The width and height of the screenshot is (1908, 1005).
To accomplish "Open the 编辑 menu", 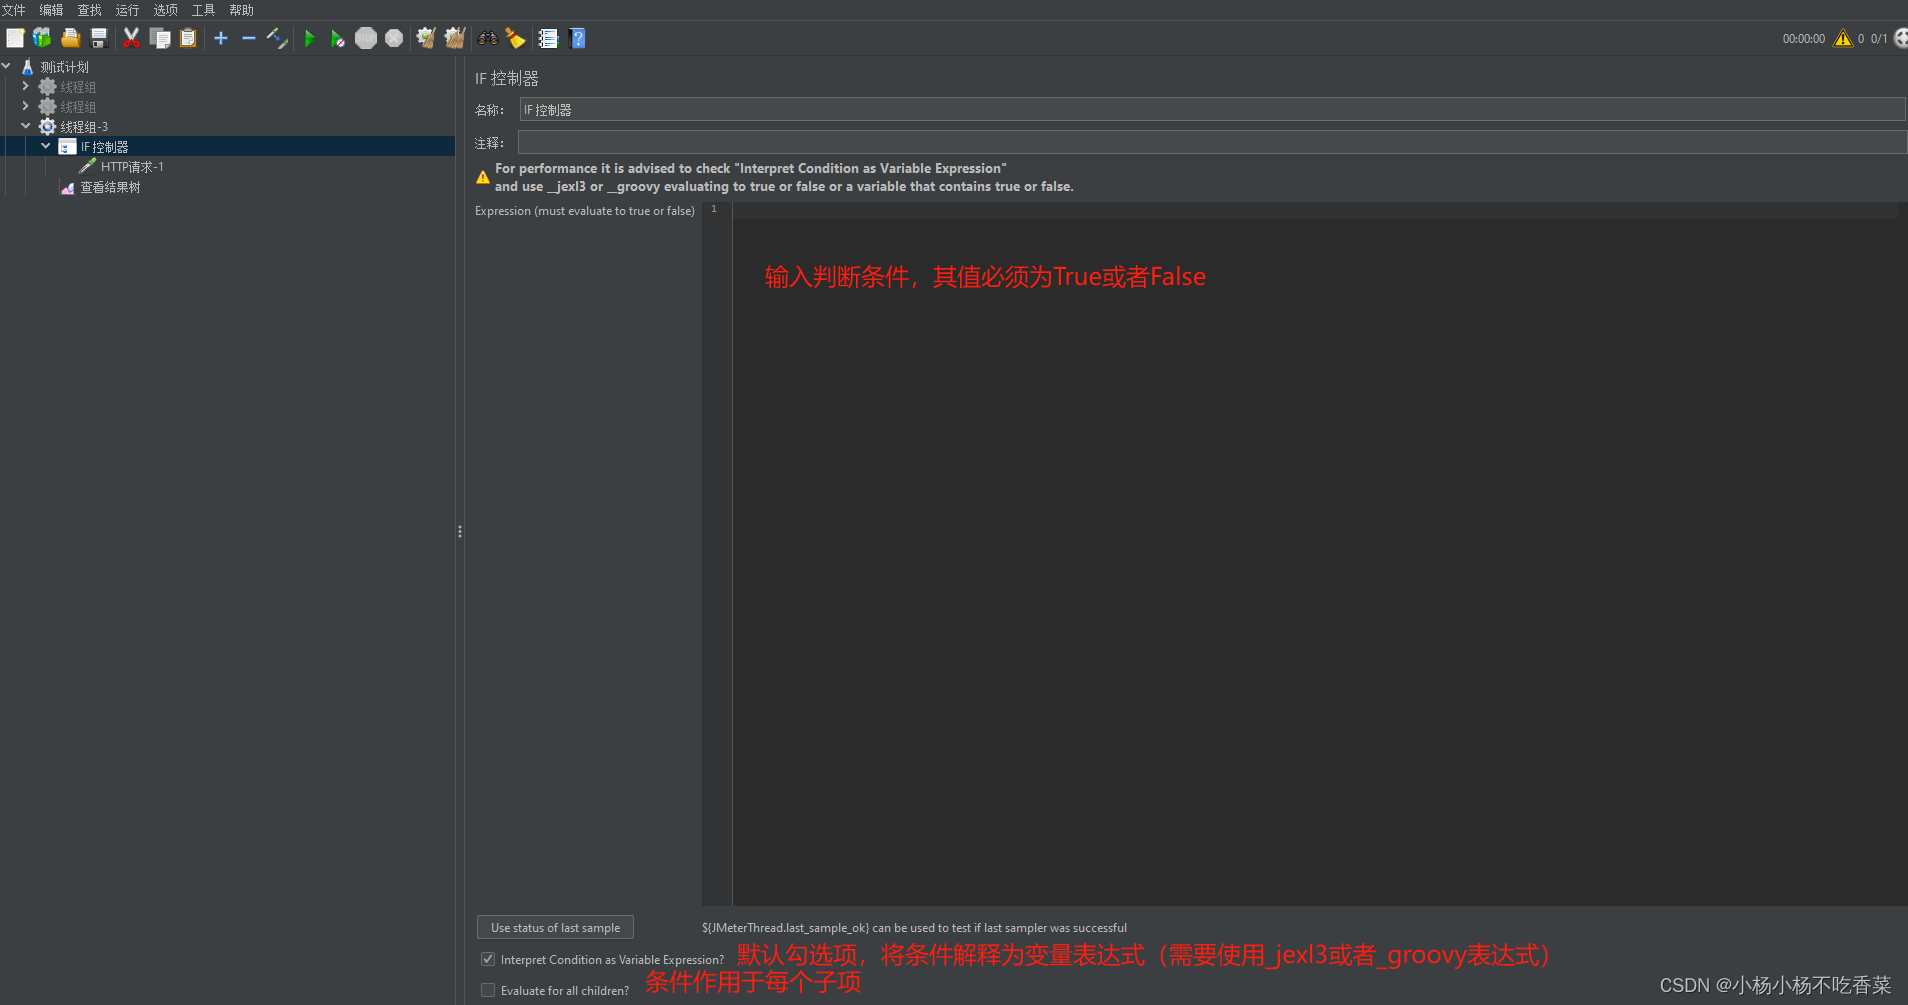I will pos(52,10).
